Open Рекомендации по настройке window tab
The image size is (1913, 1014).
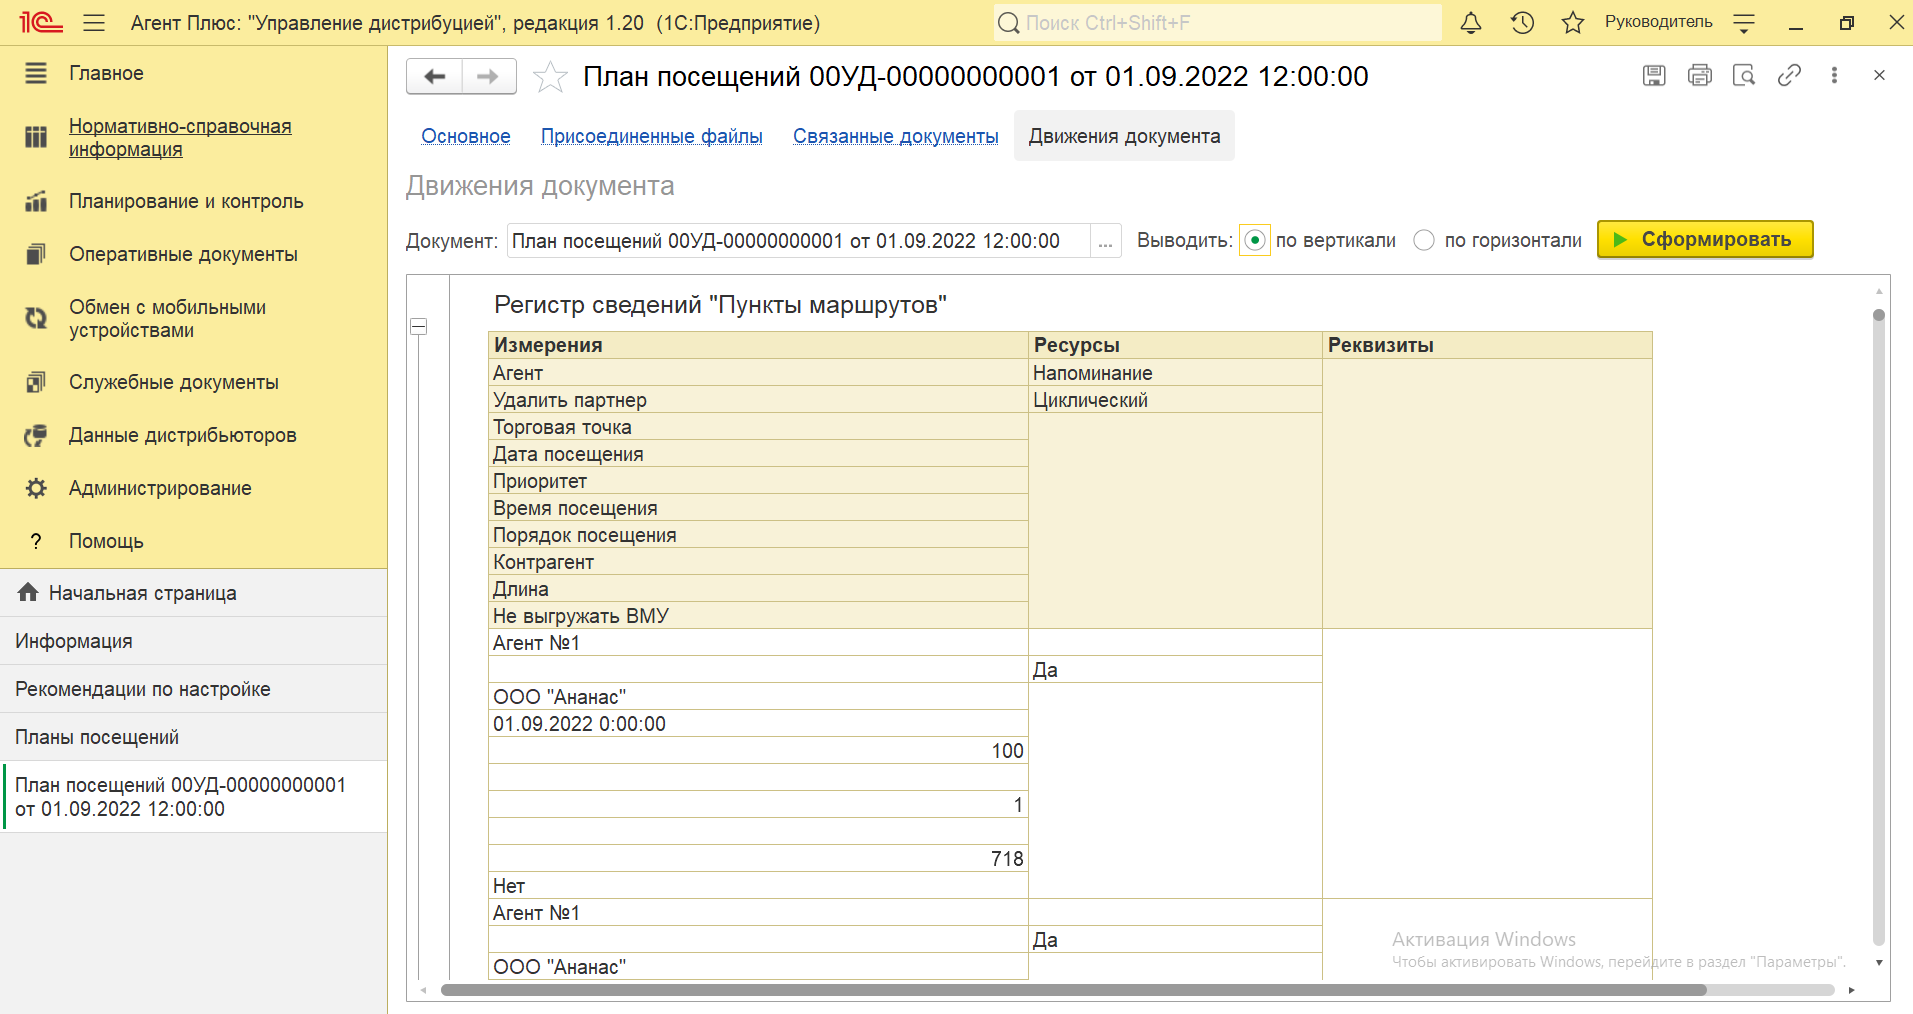(x=193, y=689)
